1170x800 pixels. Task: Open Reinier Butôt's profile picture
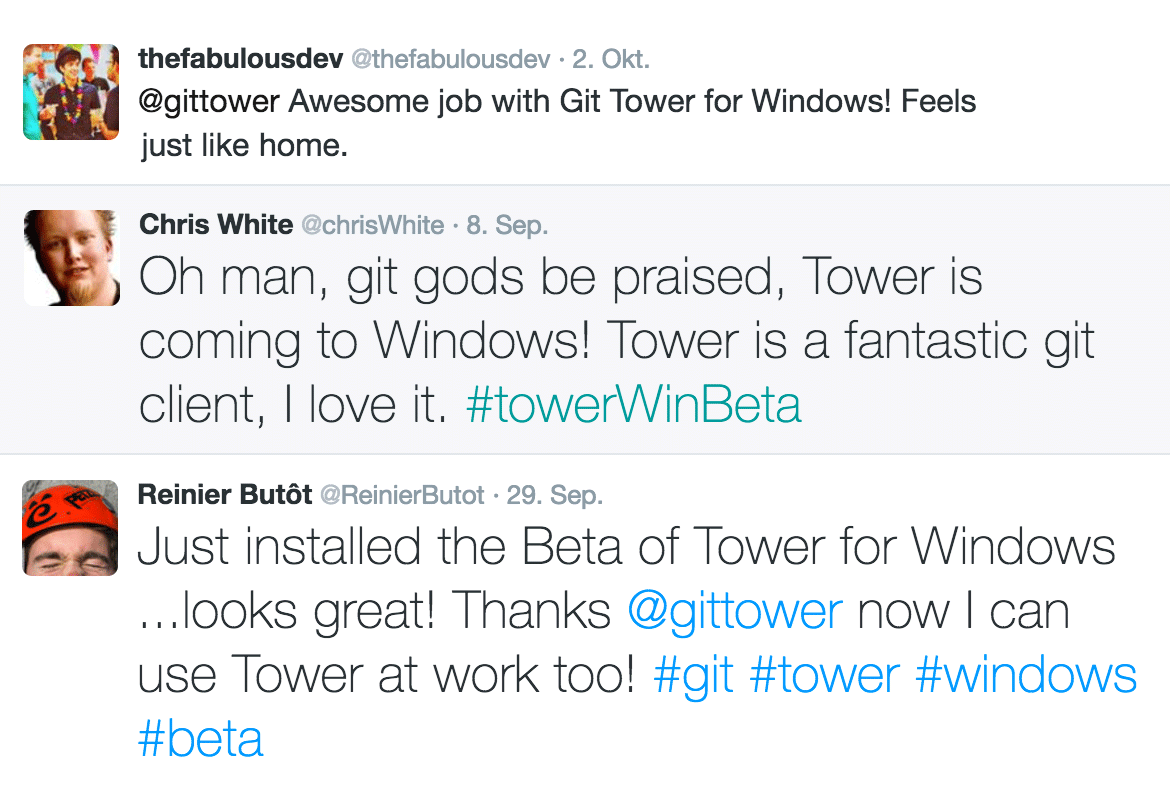pyautogui.click(x=70, y=529)
